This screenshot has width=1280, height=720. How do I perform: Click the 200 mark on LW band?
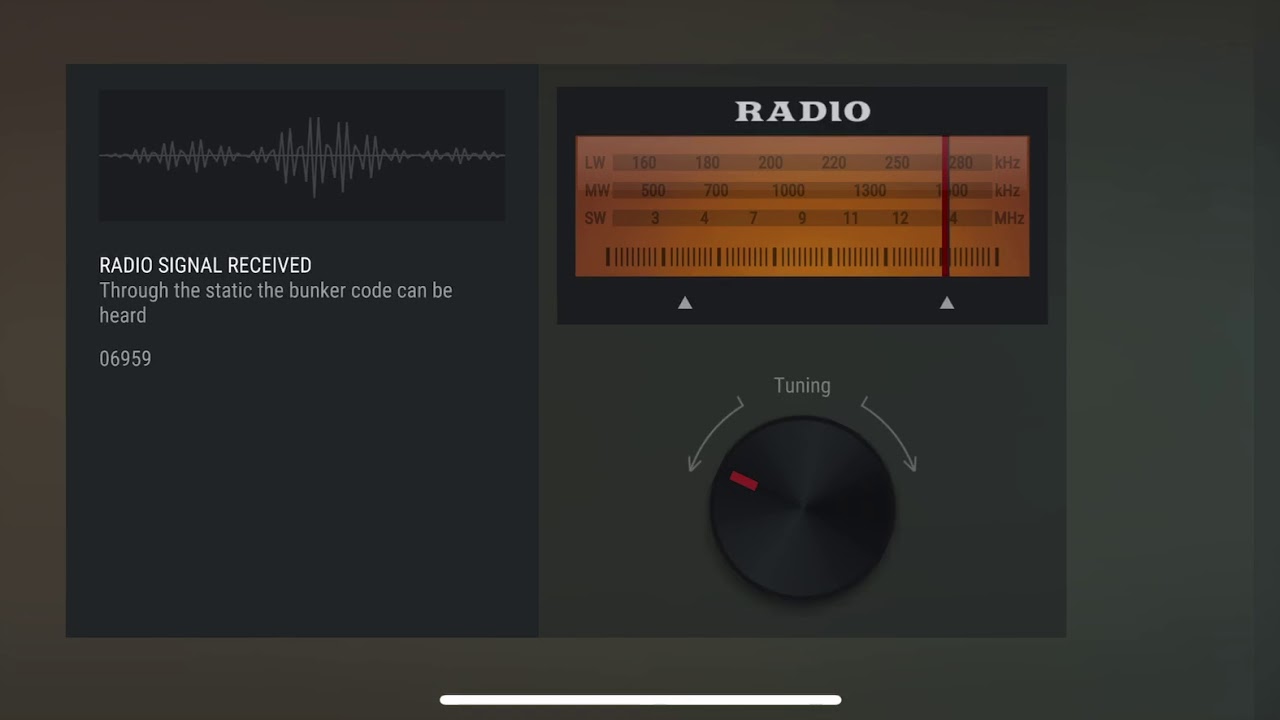point(770,163)
